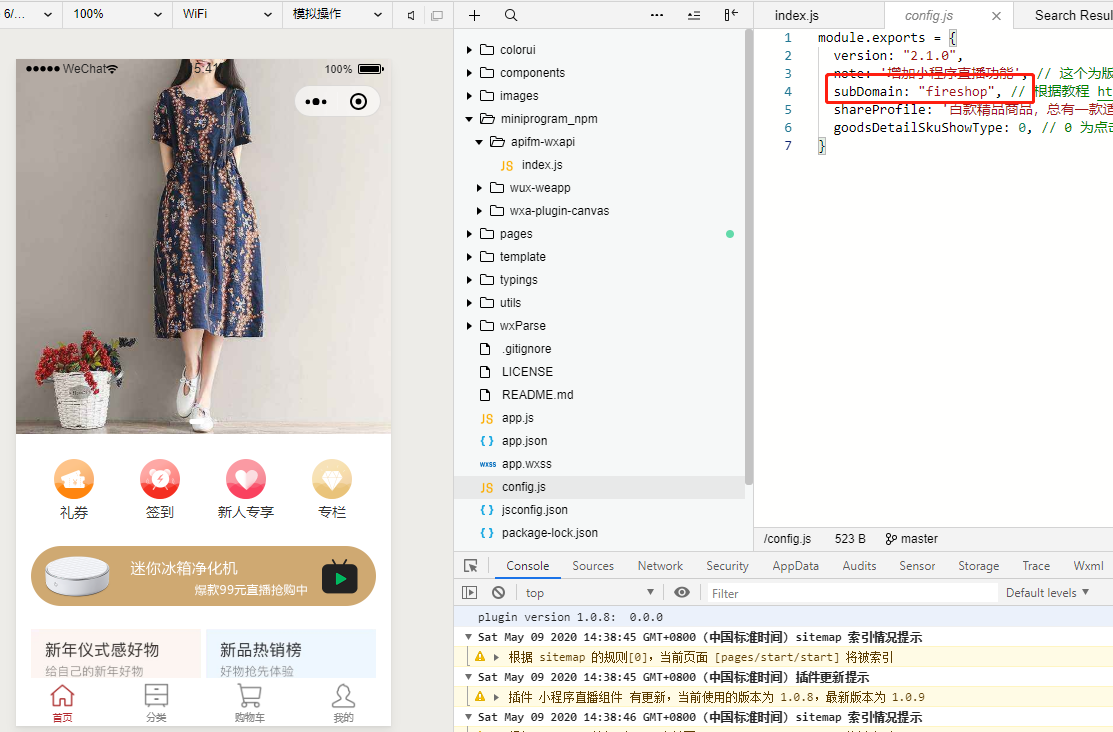Open the git branch master indicator

[x=911, y=539]
